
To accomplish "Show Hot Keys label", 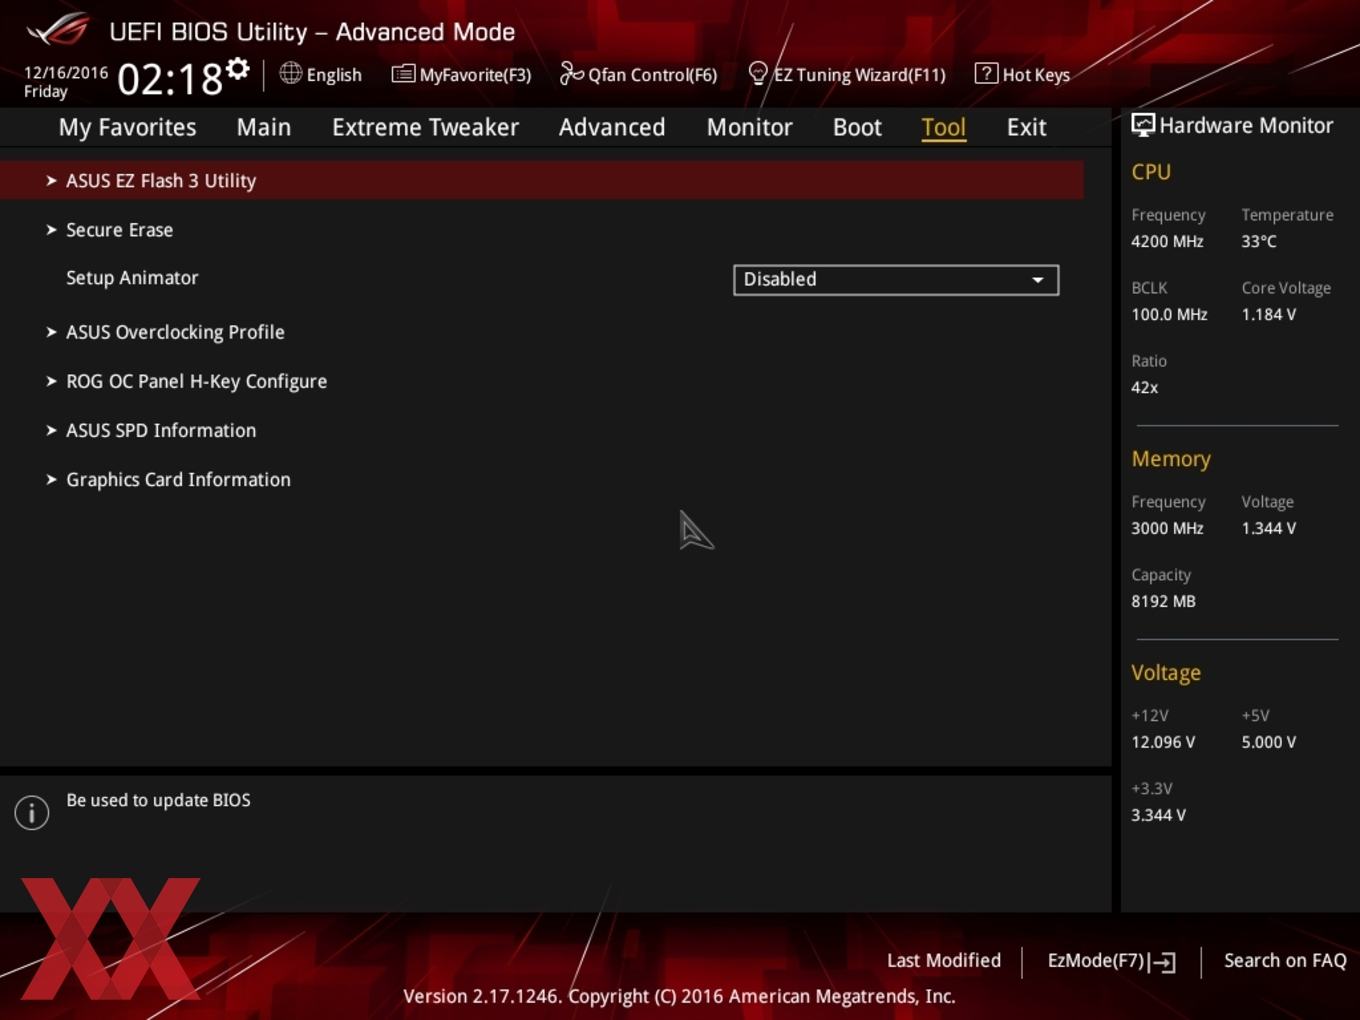I will tap(1036, 75).
